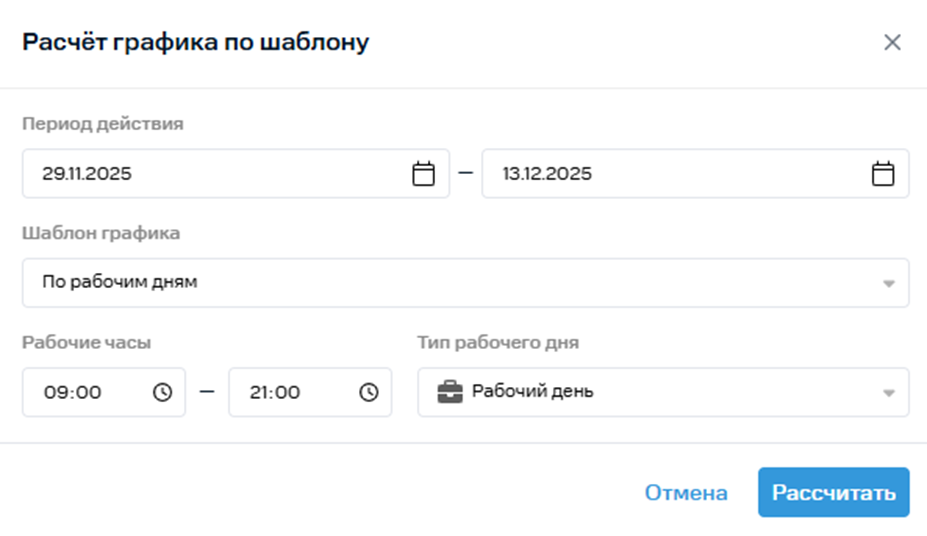Click the Период действия label
Image resolution: width=927 pixels, height=536 pixels.
[x=102, y=124]
